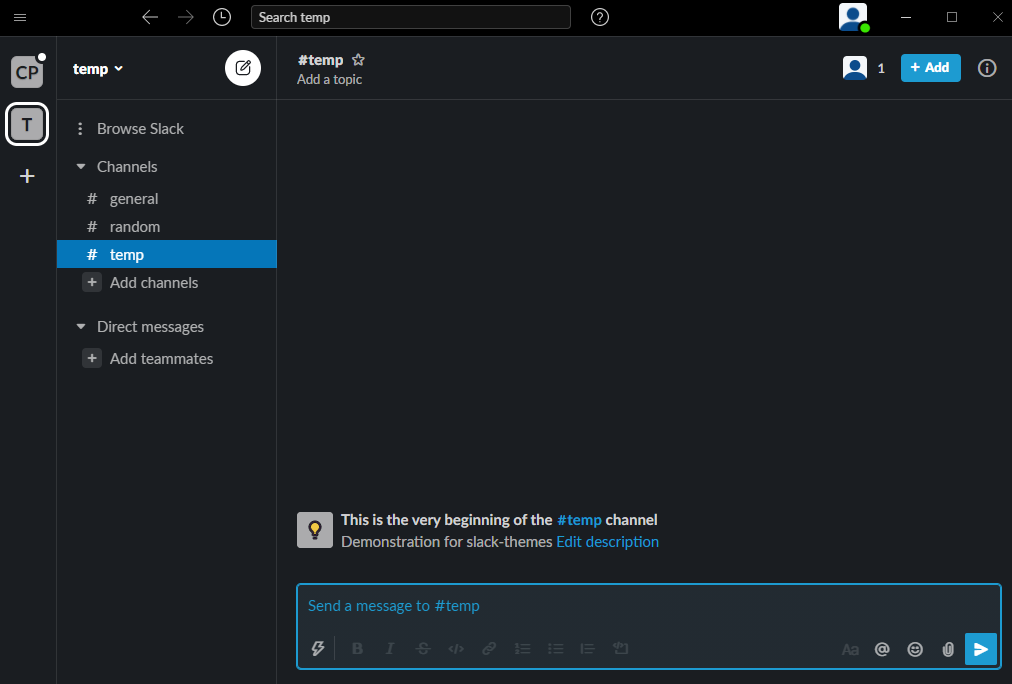Collapse the Direct messages section

81,327
